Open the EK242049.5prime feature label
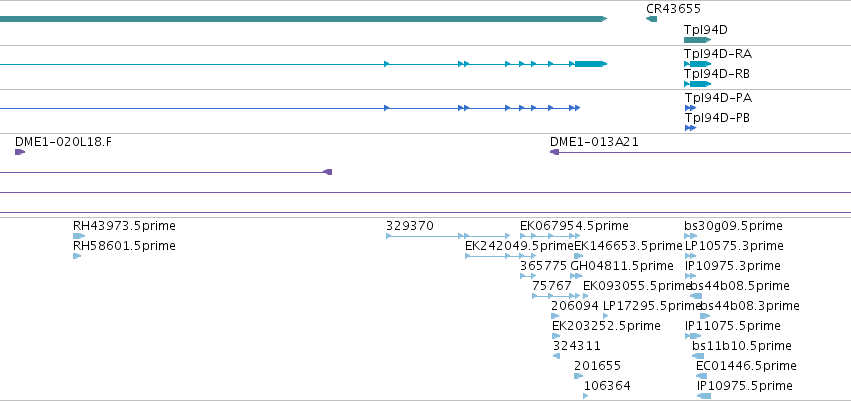The height and width of the screenshot is (401, 851). click(519, 246)
